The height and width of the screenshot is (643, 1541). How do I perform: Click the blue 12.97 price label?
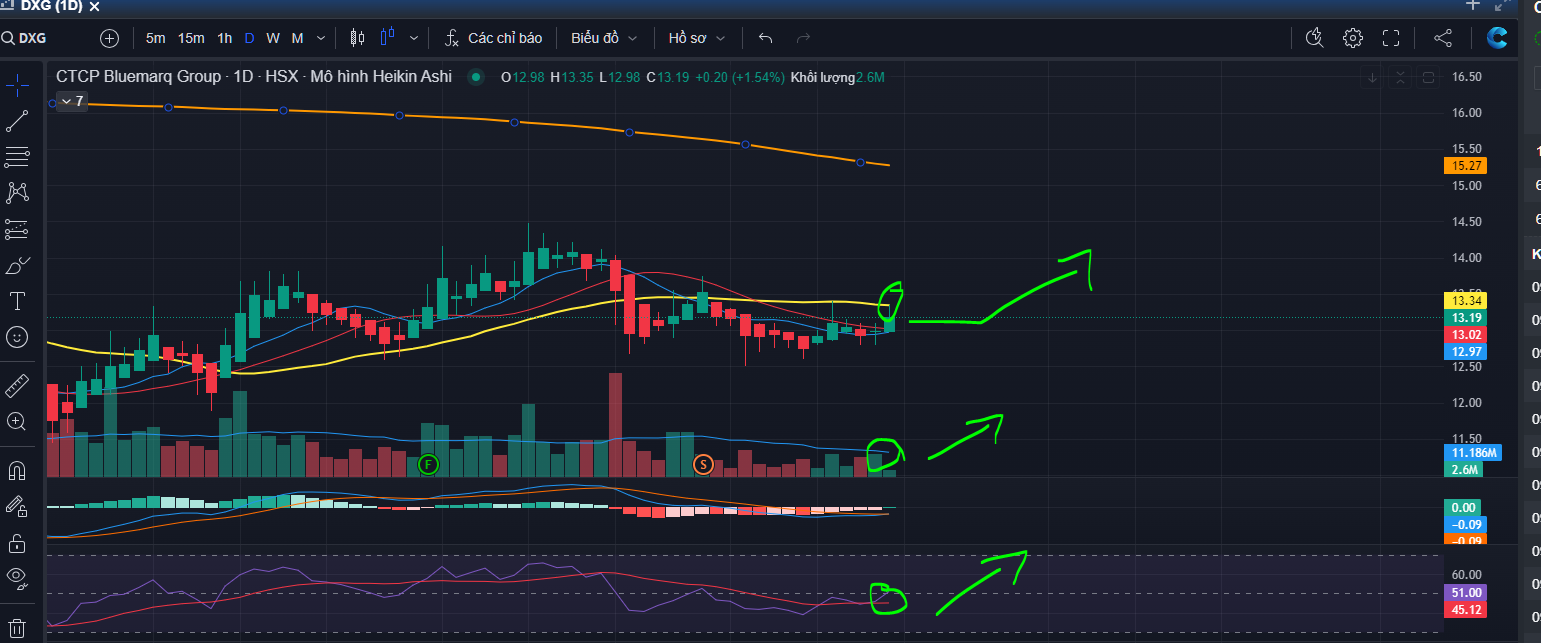(1466, 351)
